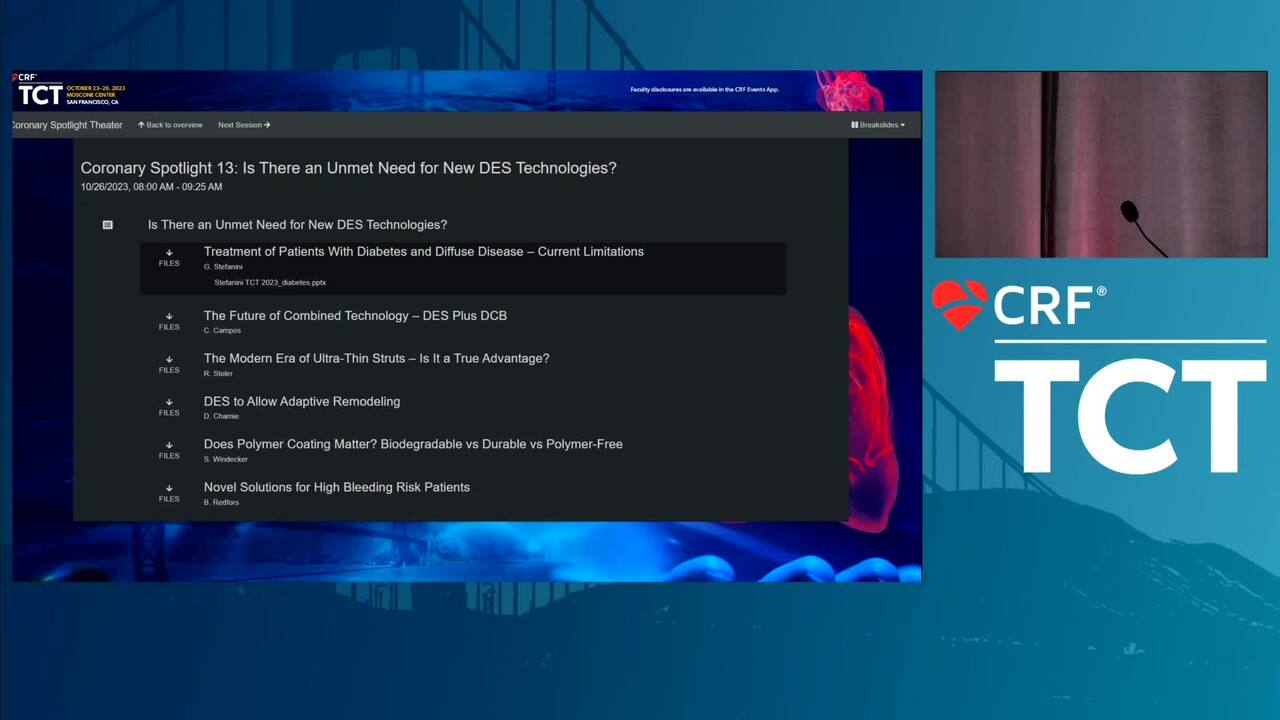
Task: Download files for Does Polymer Coating Matter
Action: [x=169, y=451]
